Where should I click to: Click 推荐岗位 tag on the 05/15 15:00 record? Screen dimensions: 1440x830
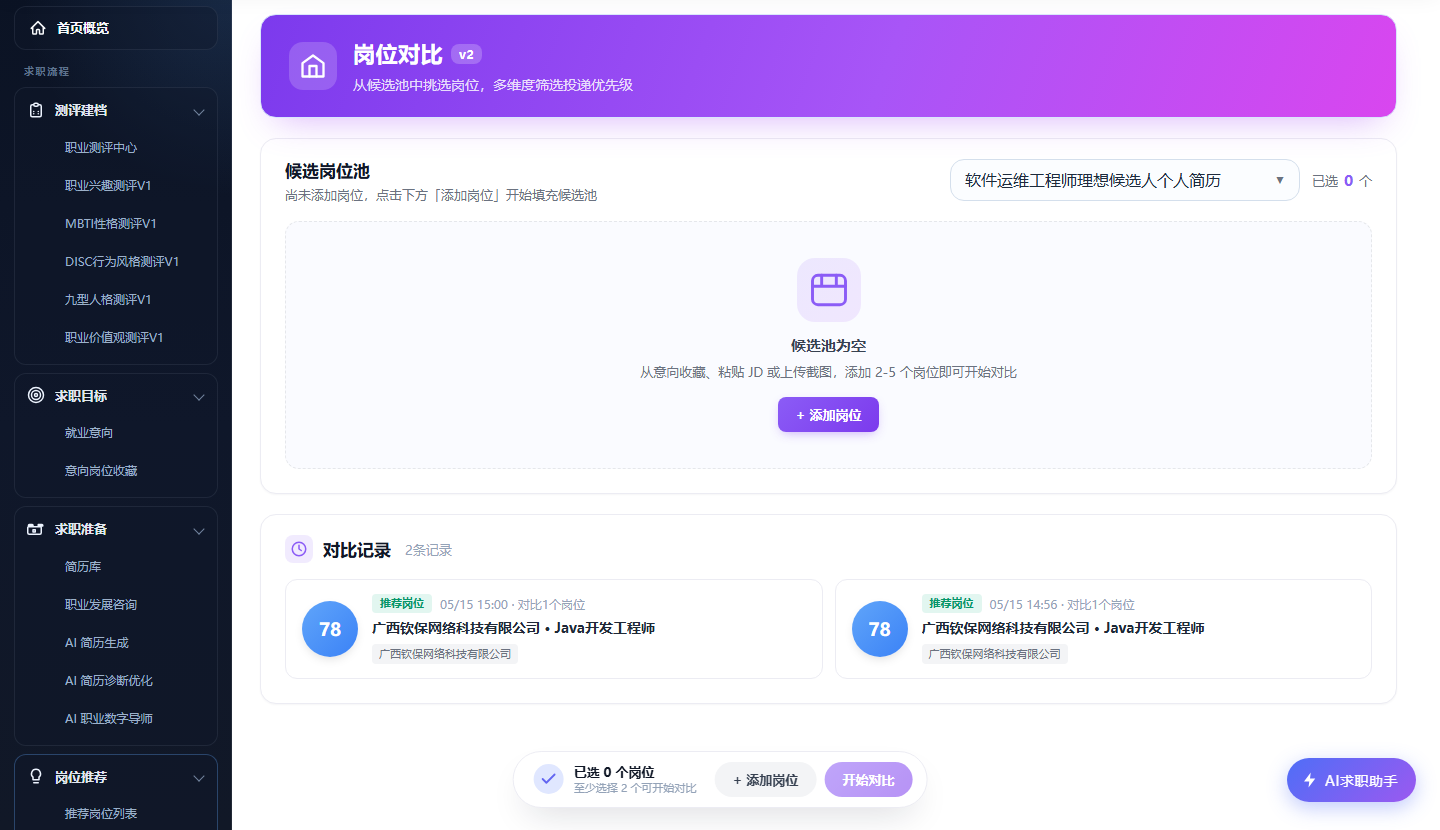pyautogui.click(x=402, y=604)
